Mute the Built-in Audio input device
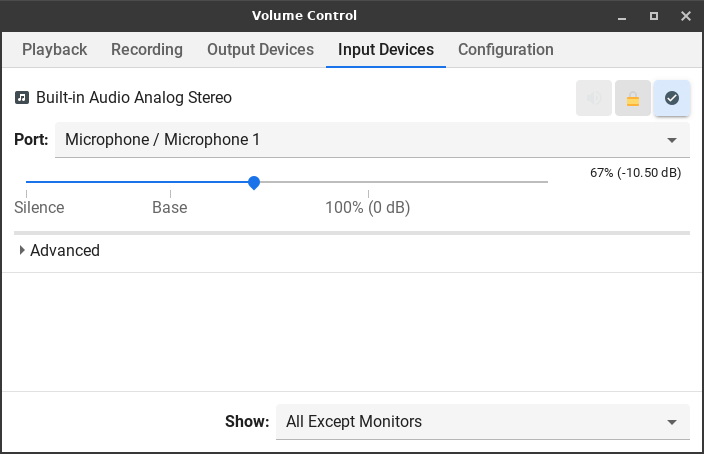This screenshot has width=704, height=454. tap(594, 98)
